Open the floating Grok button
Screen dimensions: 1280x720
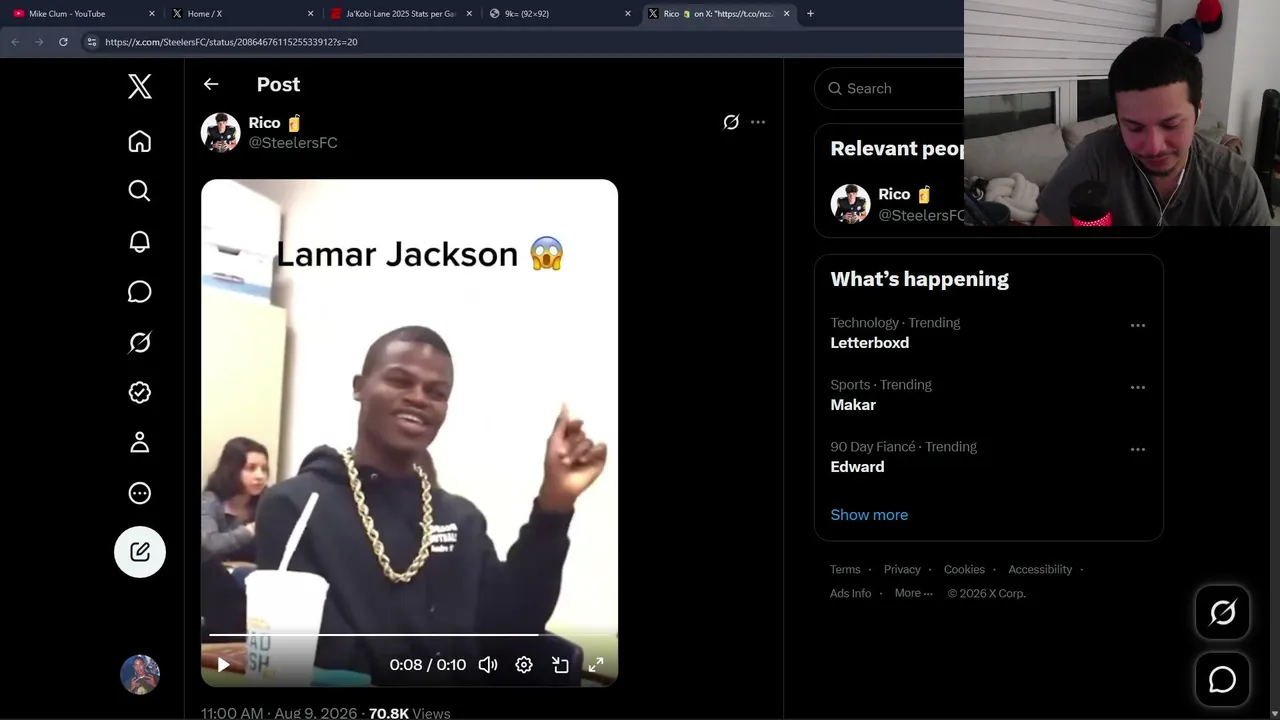[1223, 612]
